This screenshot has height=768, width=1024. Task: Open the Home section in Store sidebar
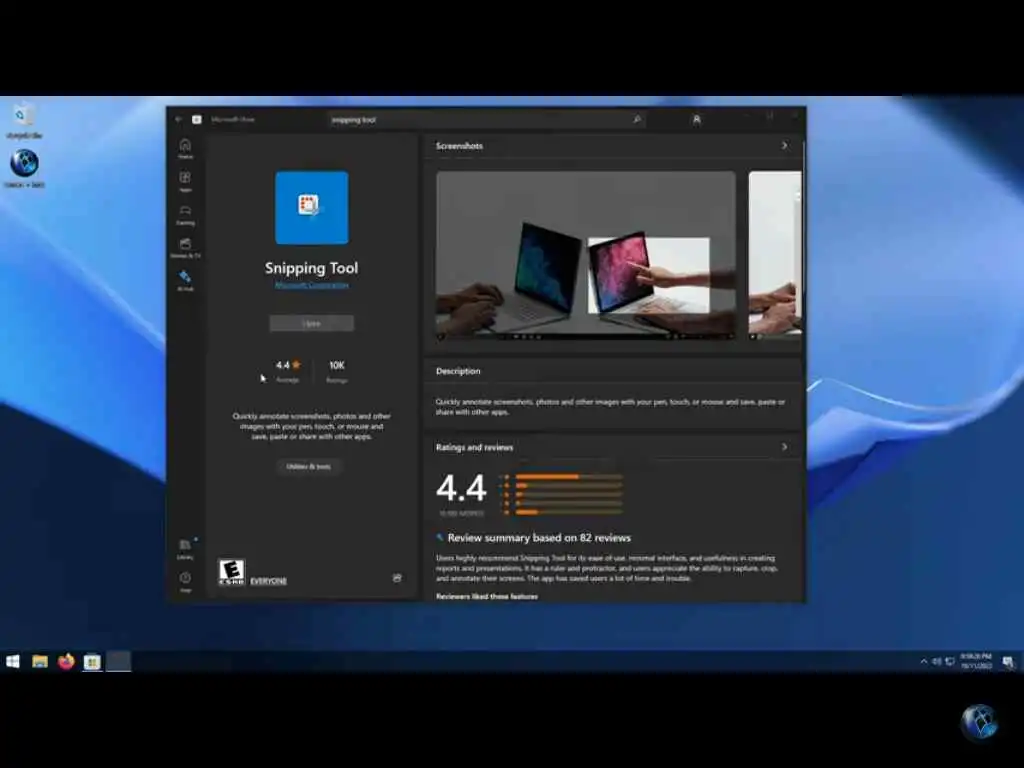(185, 148)
